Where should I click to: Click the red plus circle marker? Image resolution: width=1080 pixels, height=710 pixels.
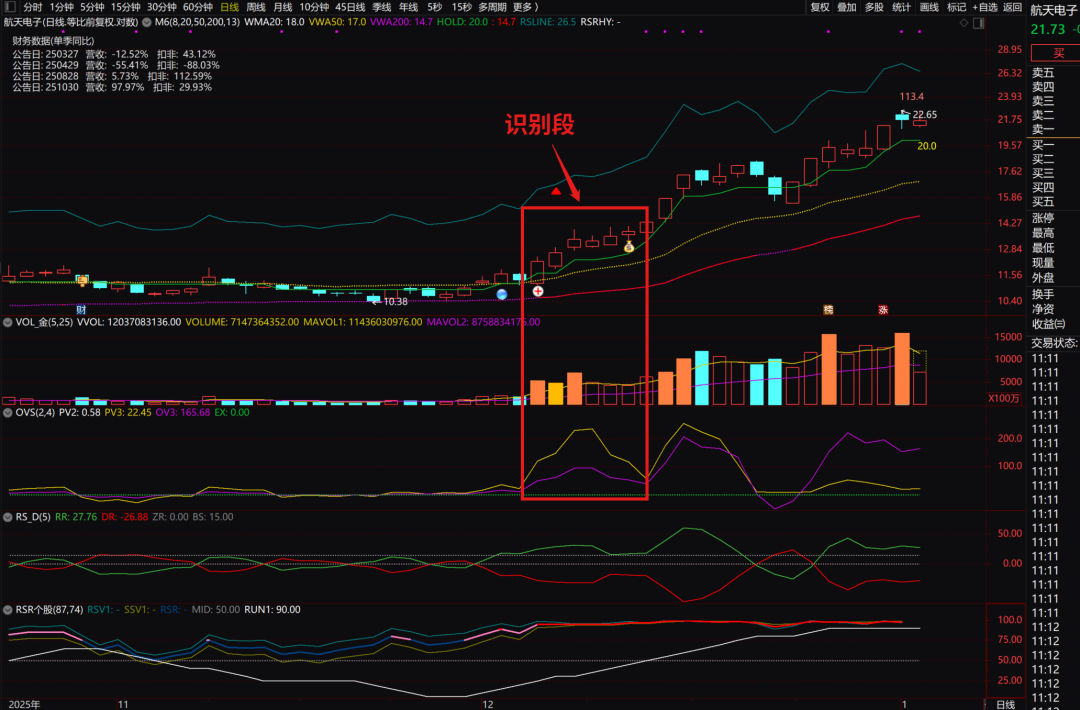pos(538,291)
